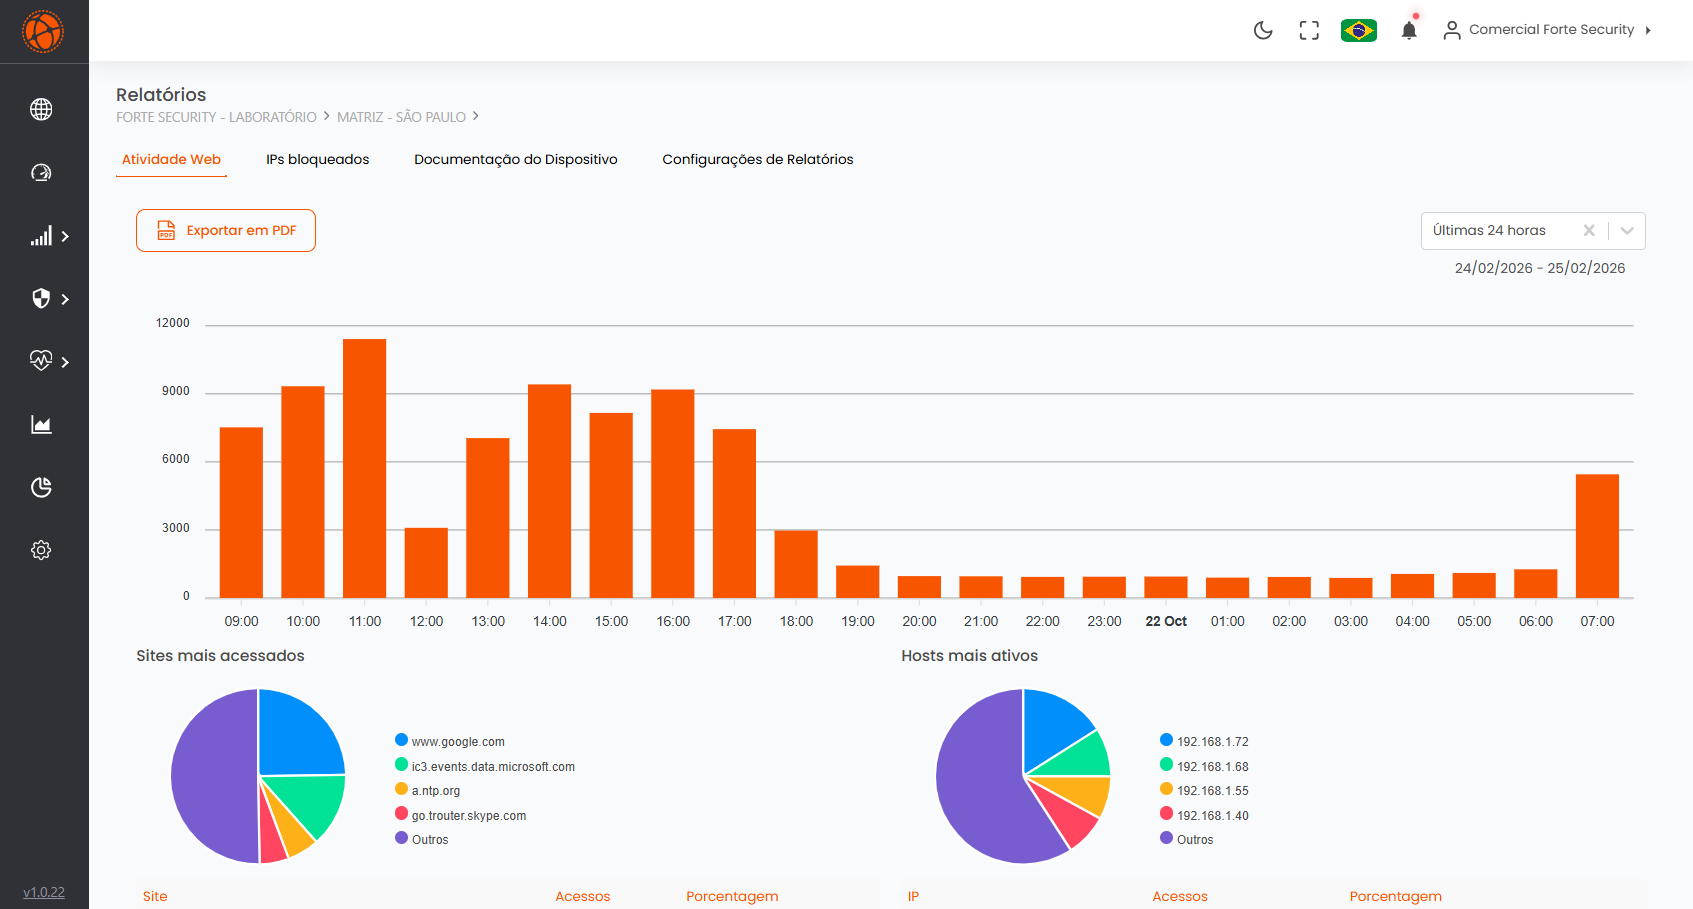Click the globe icon in the sidebar
The image size is (1693, 909).
point(41,109)
